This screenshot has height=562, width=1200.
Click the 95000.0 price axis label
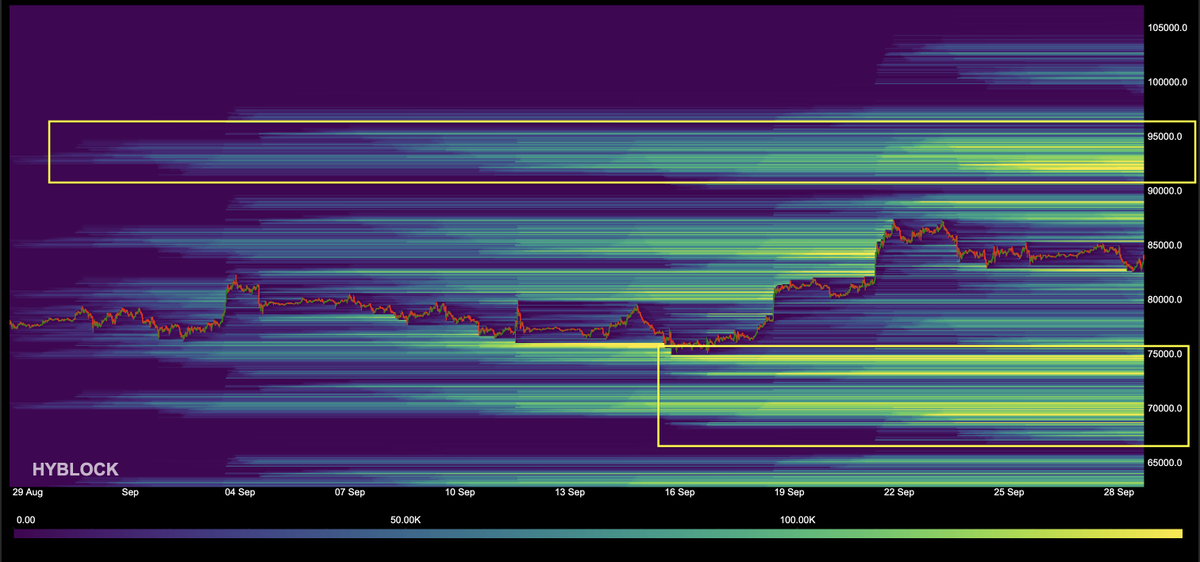click(1164, 136)
